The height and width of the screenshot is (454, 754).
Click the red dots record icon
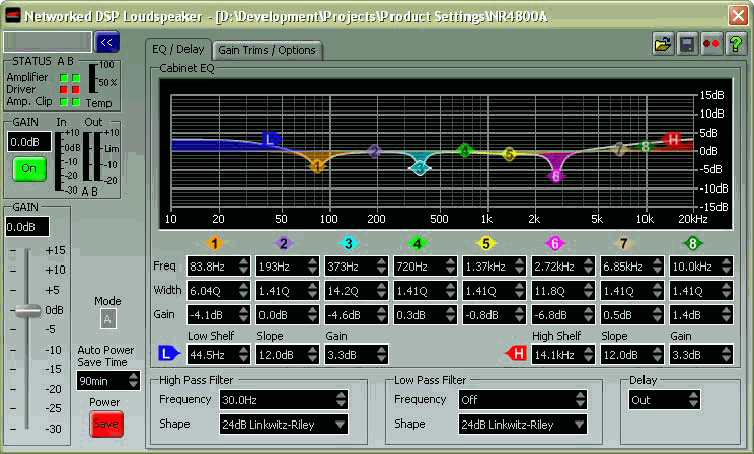click(711, 44)
